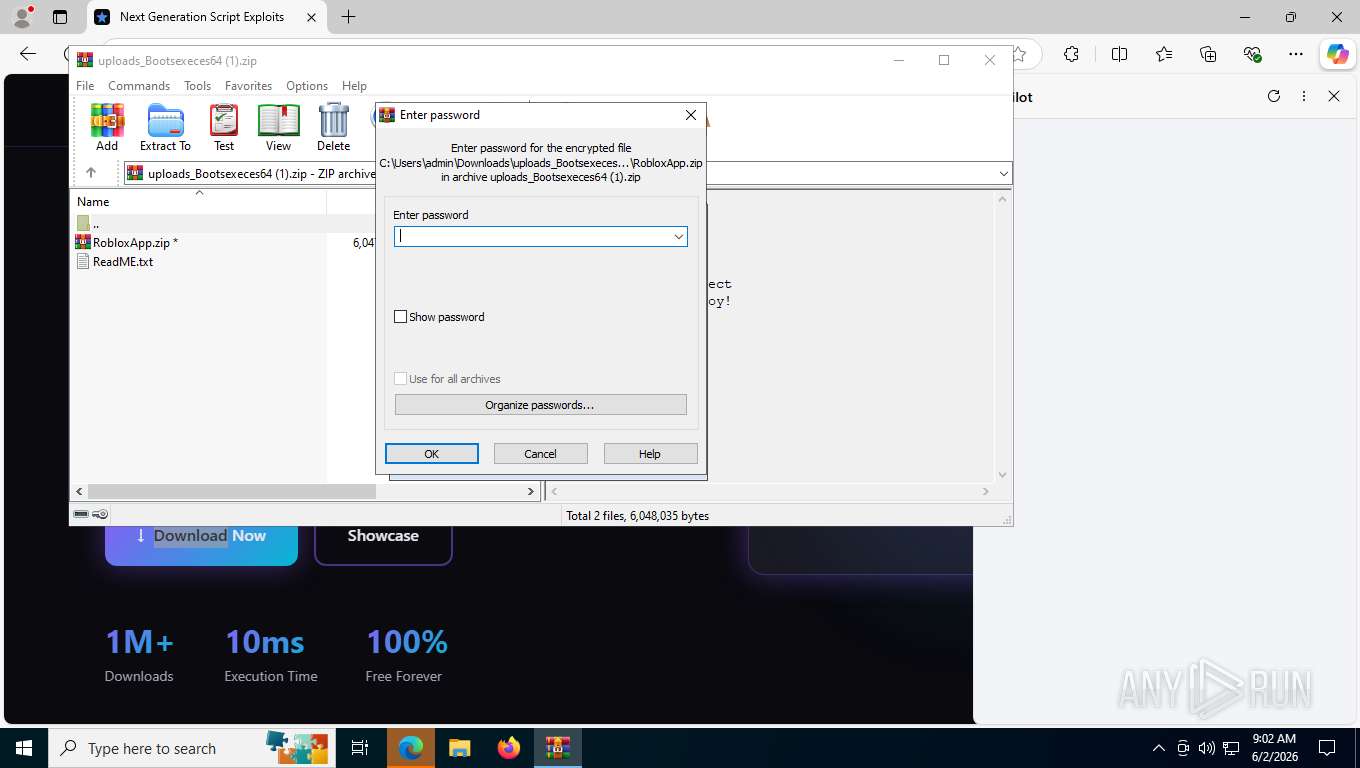Click the drive icon in WinRAR status bar
Screen dimensions: 1360x768
pyautogui.click(x=81, y=514)
